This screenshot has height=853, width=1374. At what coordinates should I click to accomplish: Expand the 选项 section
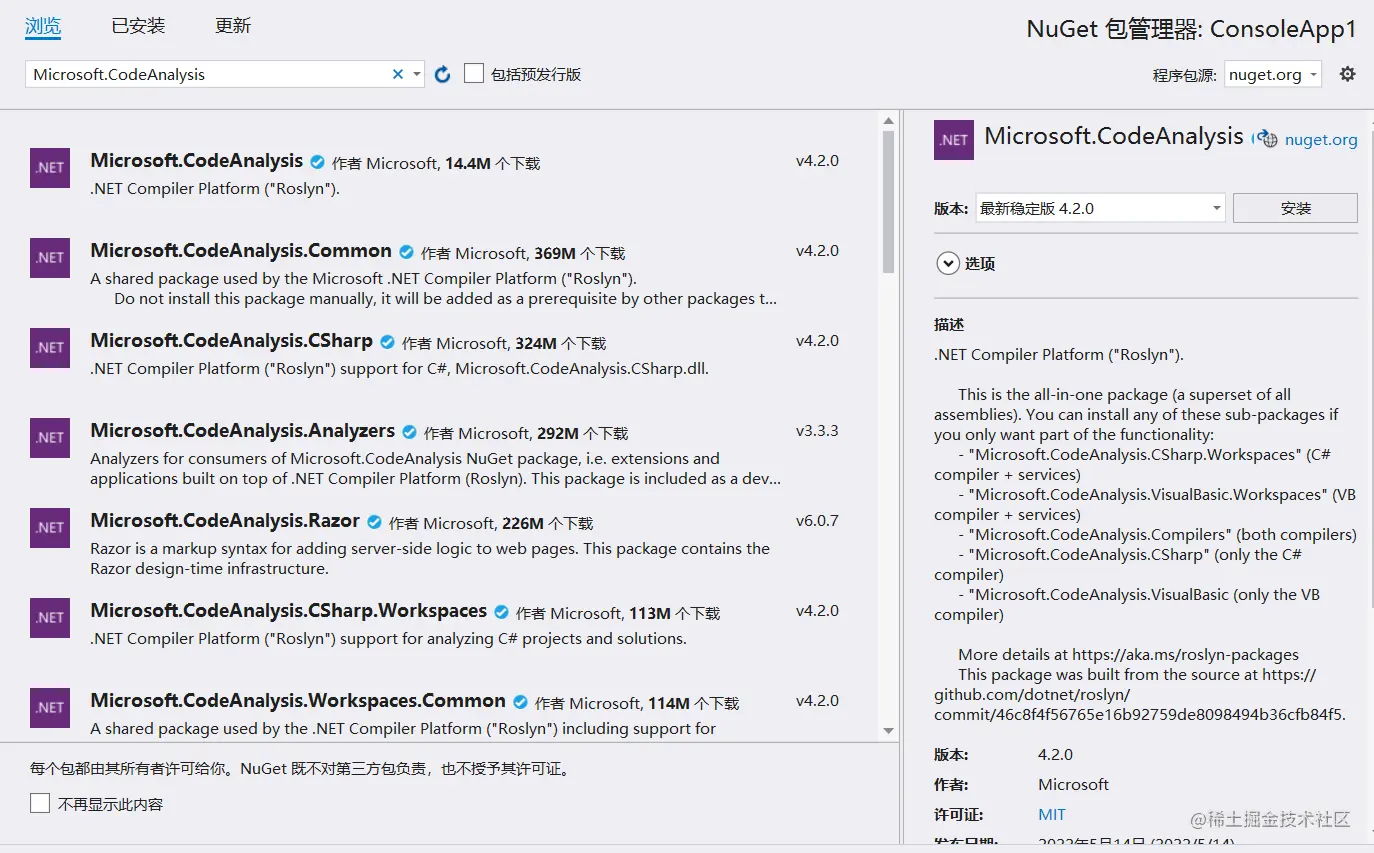click(947, 264)
